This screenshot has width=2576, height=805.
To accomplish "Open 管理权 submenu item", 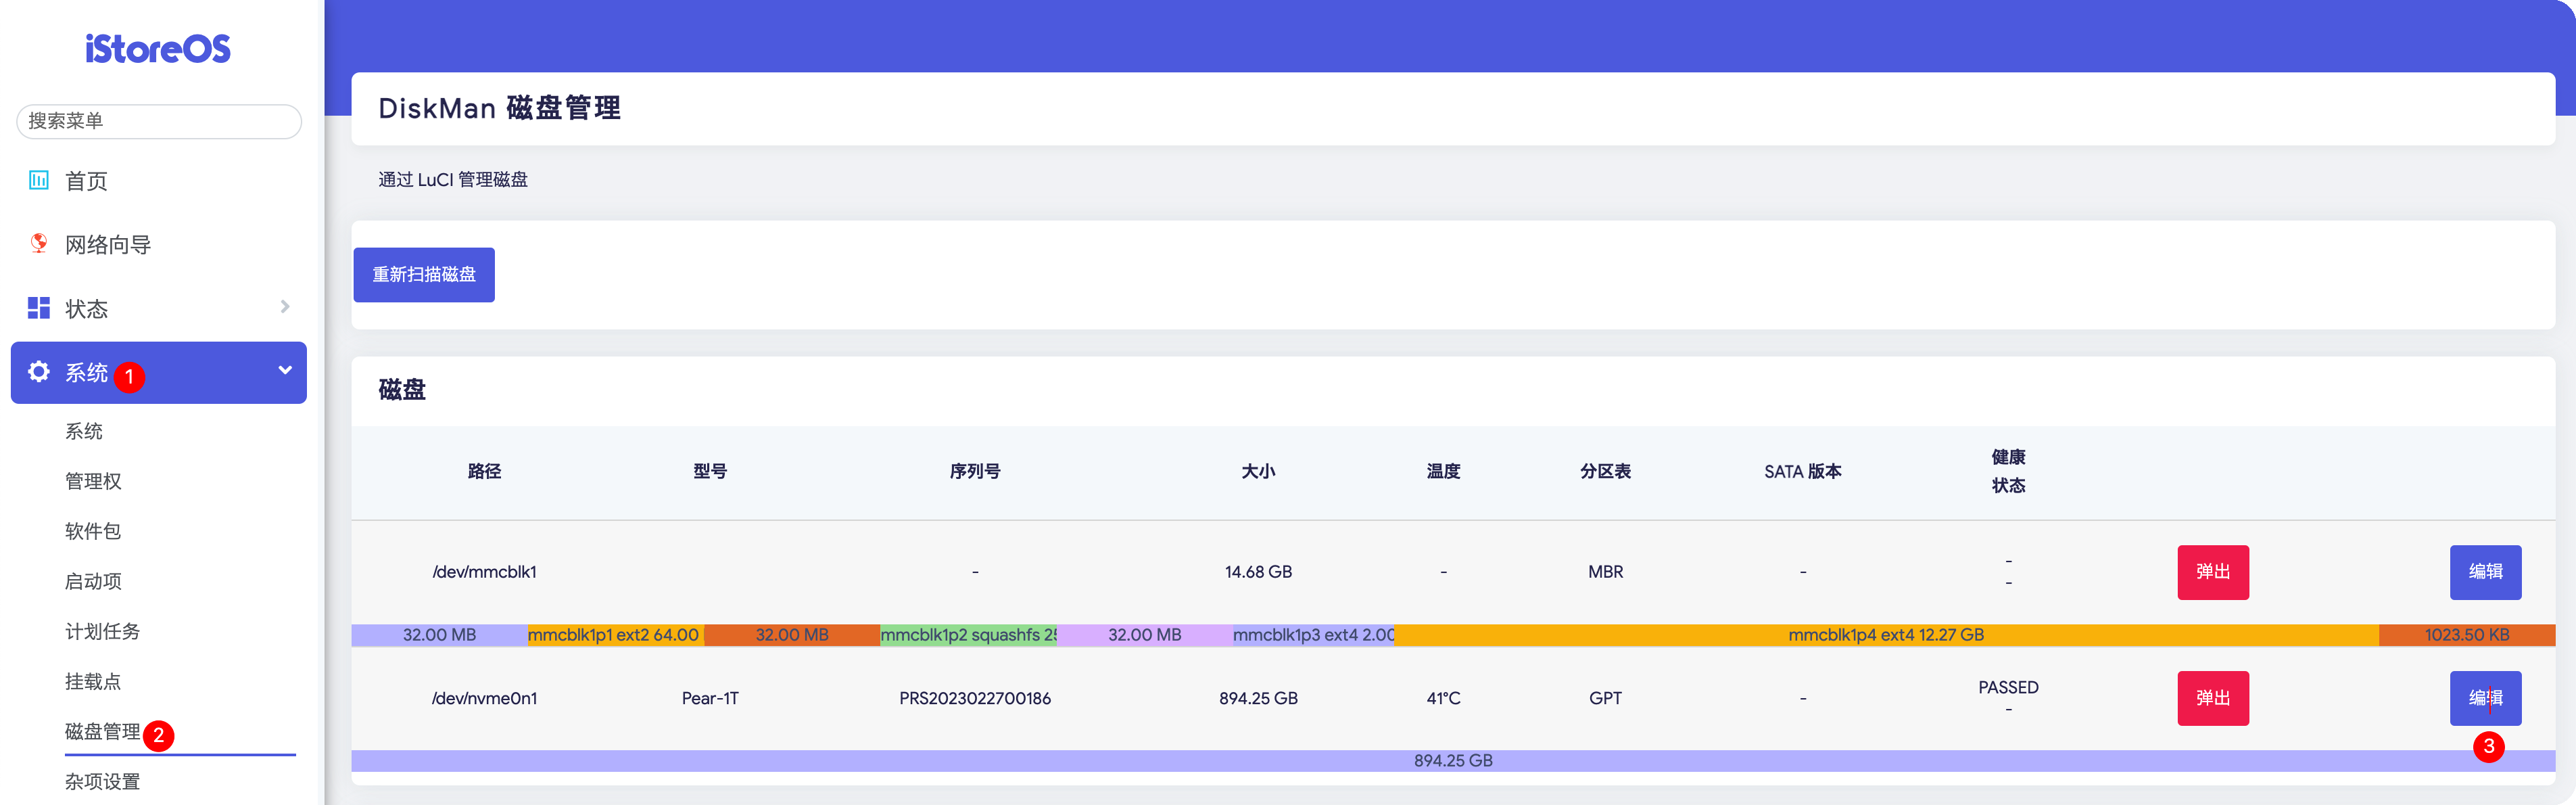I will 93,481.
